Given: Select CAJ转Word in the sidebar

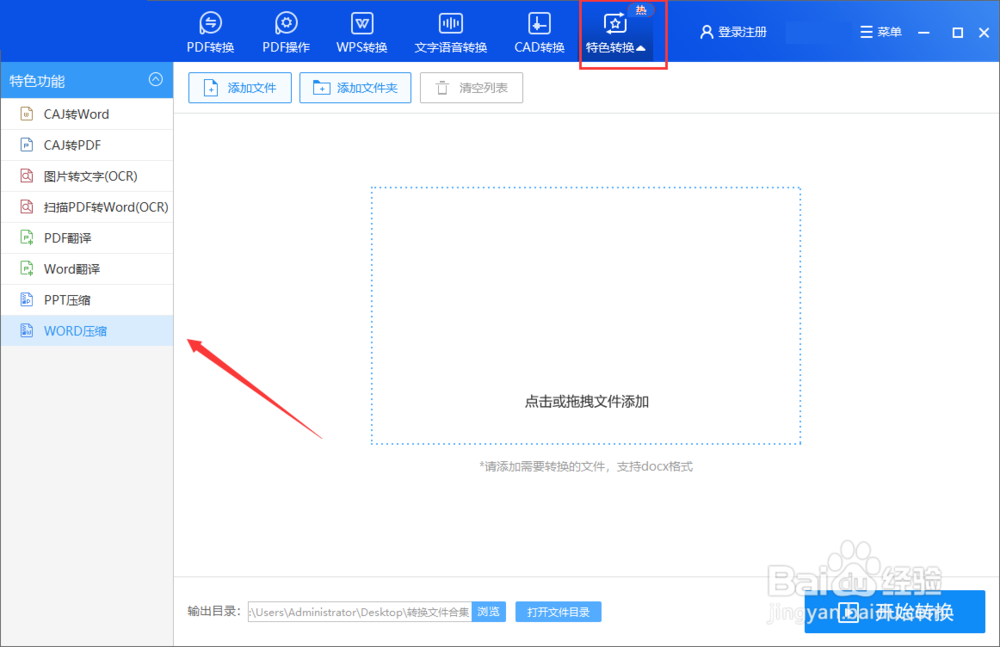Looking at the screenshot, I should [x=75, y=113].
